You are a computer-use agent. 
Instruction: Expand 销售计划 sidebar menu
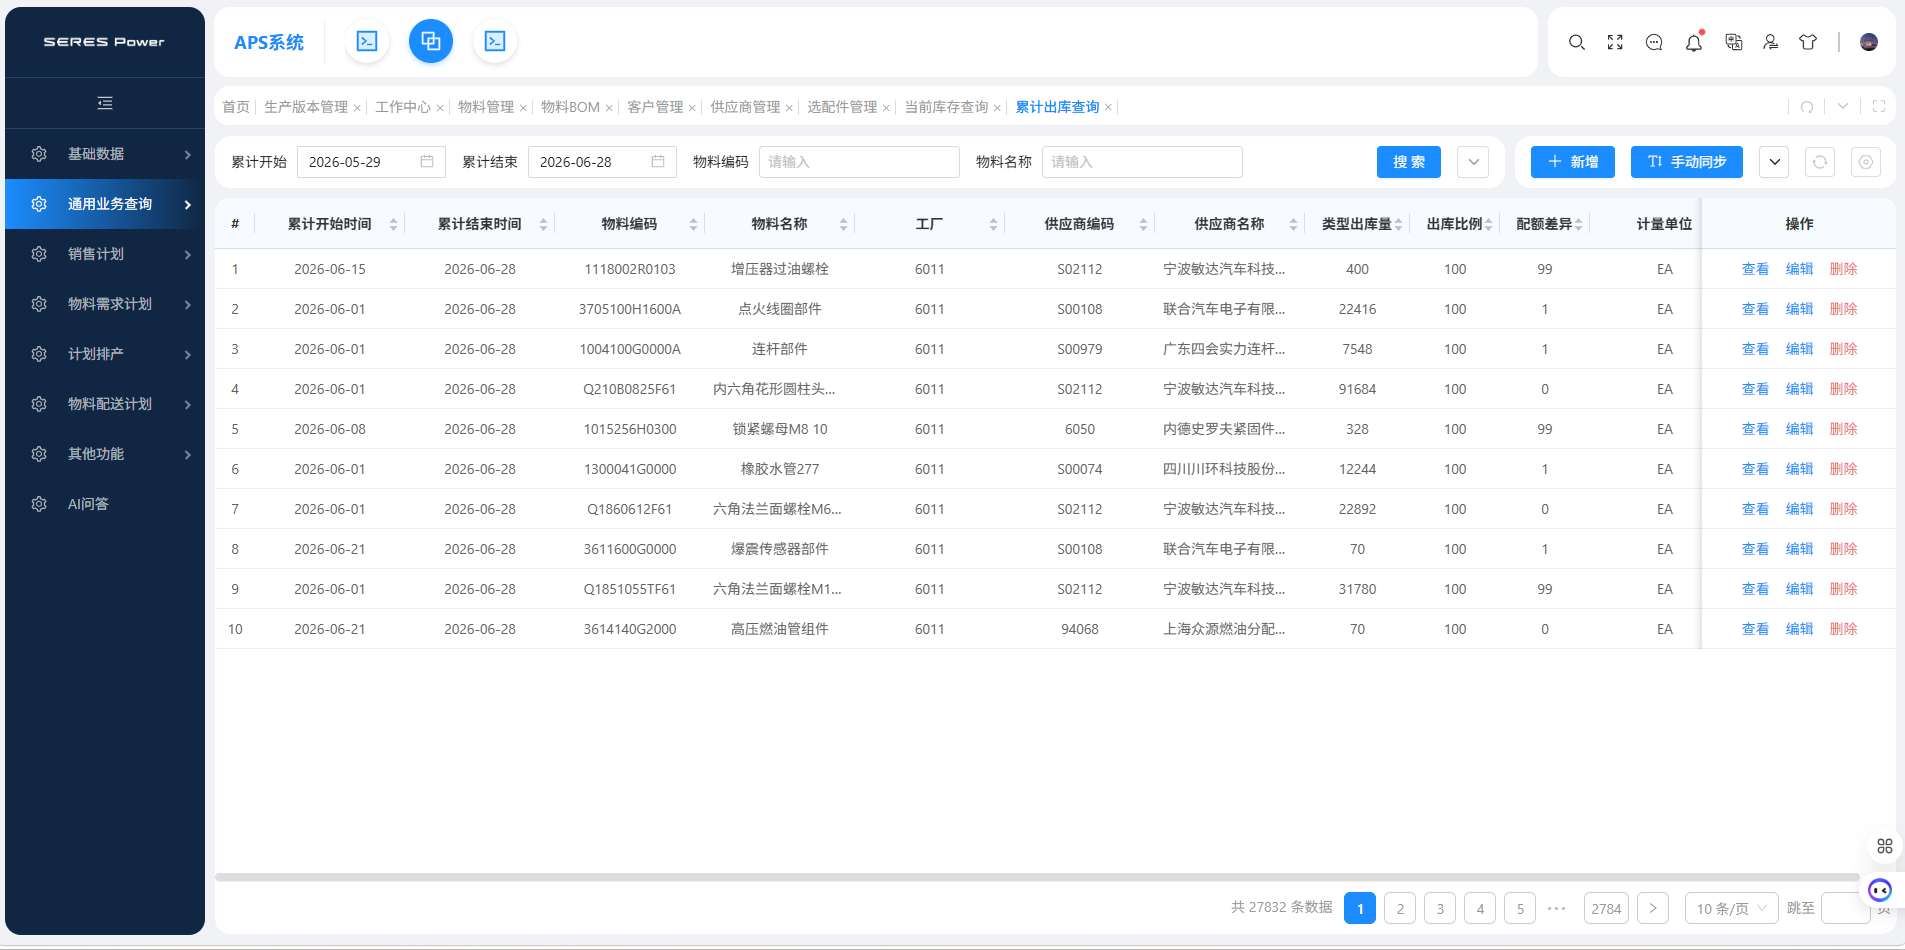coord(105,254)
